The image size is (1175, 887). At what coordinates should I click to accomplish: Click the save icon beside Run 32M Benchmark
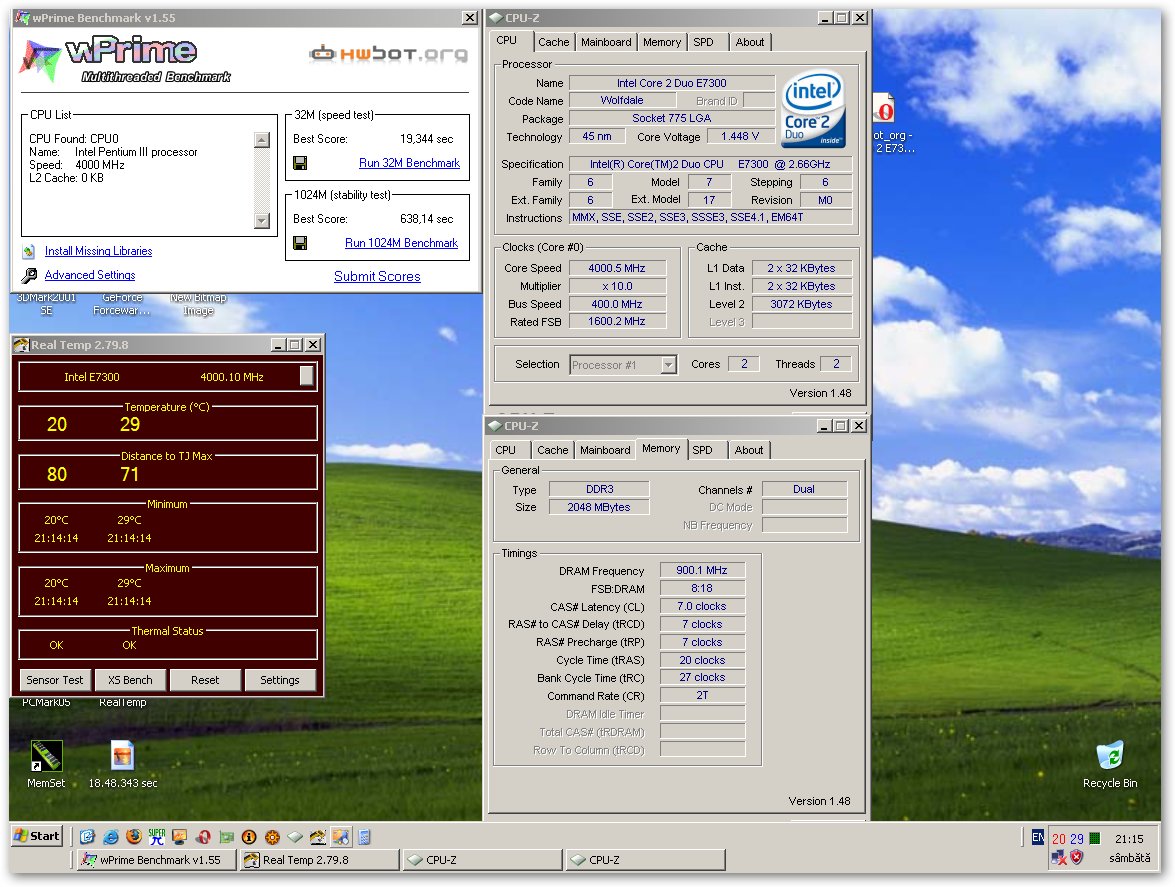click(300, 163)
